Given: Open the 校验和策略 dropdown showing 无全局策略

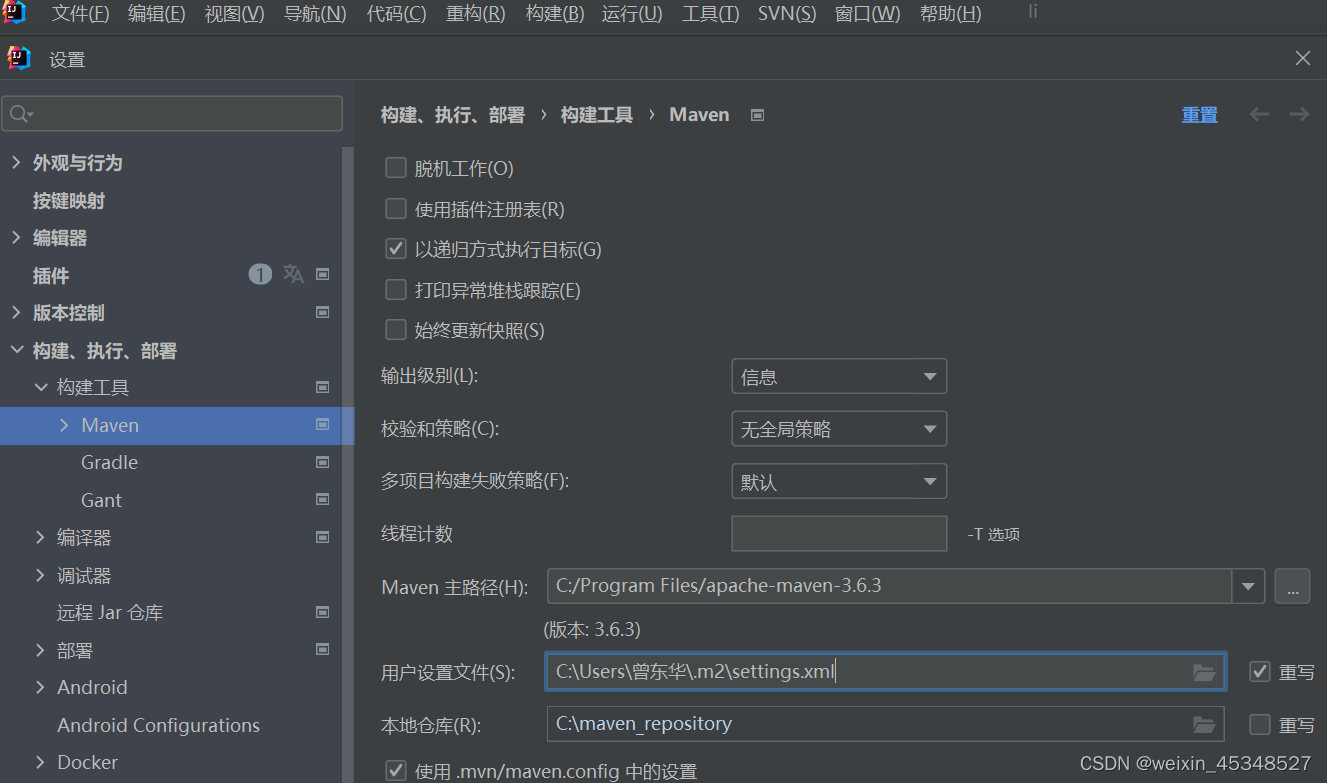Looking at the screenshot, I should click(839, 429).
